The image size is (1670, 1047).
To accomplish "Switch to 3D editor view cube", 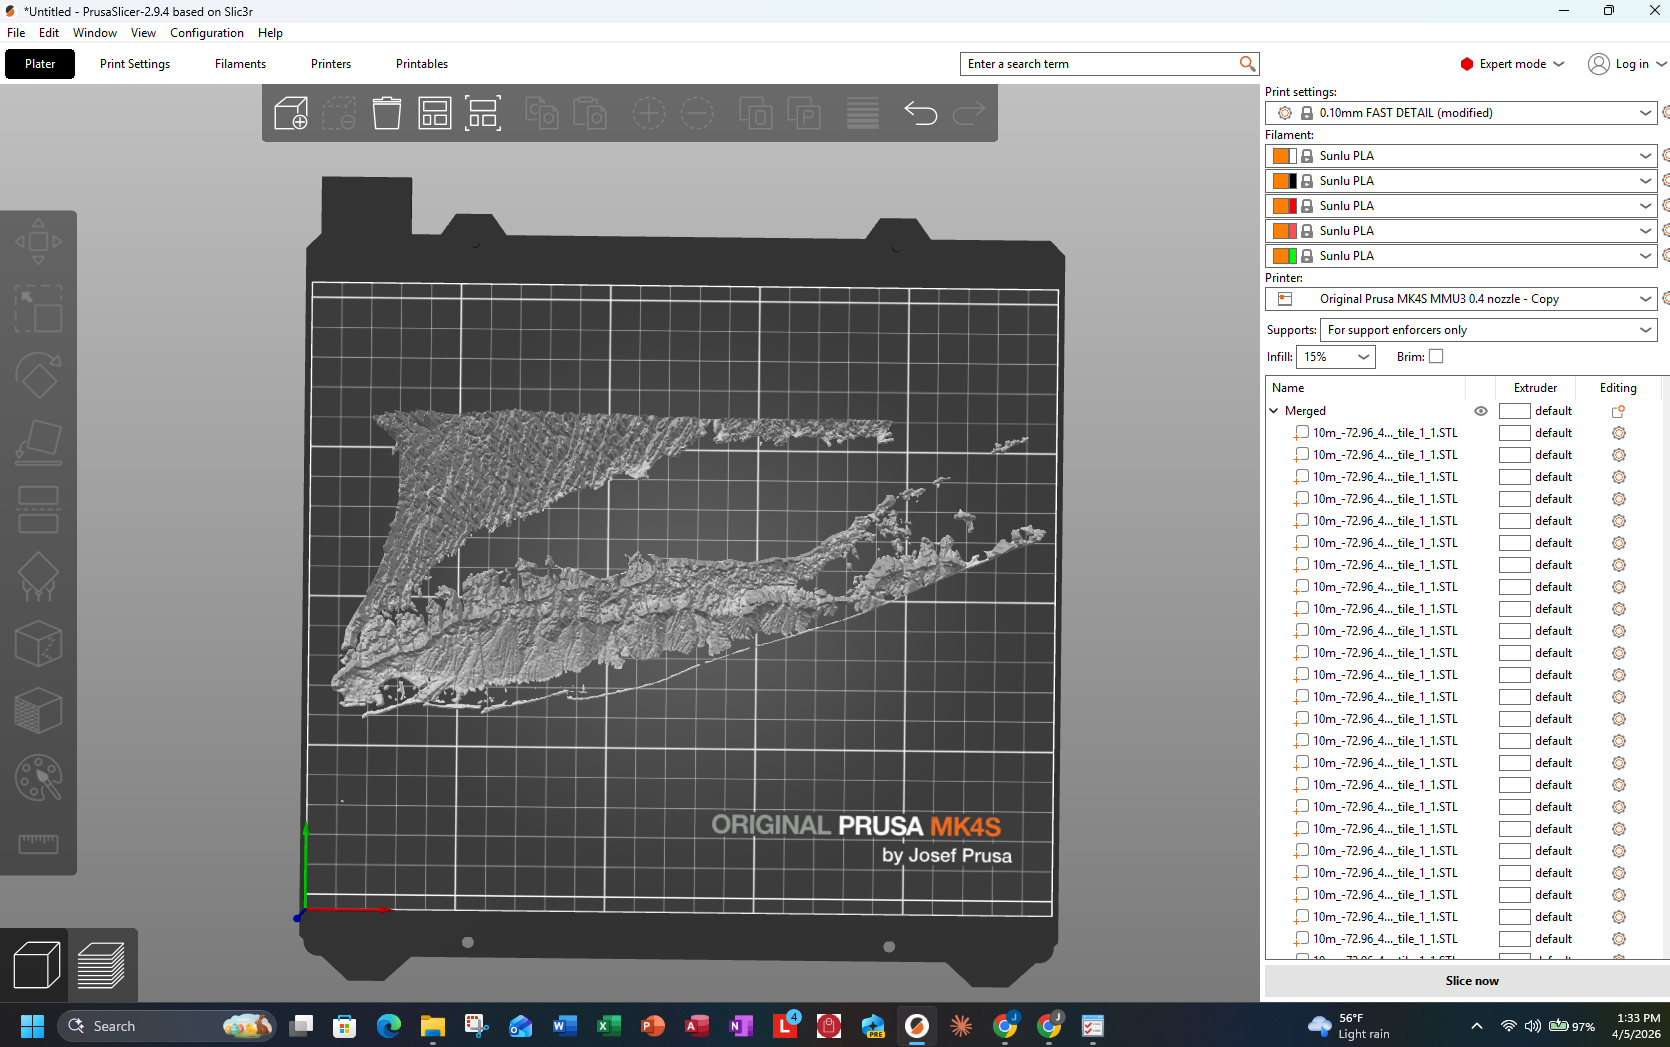I will [36, 966].
